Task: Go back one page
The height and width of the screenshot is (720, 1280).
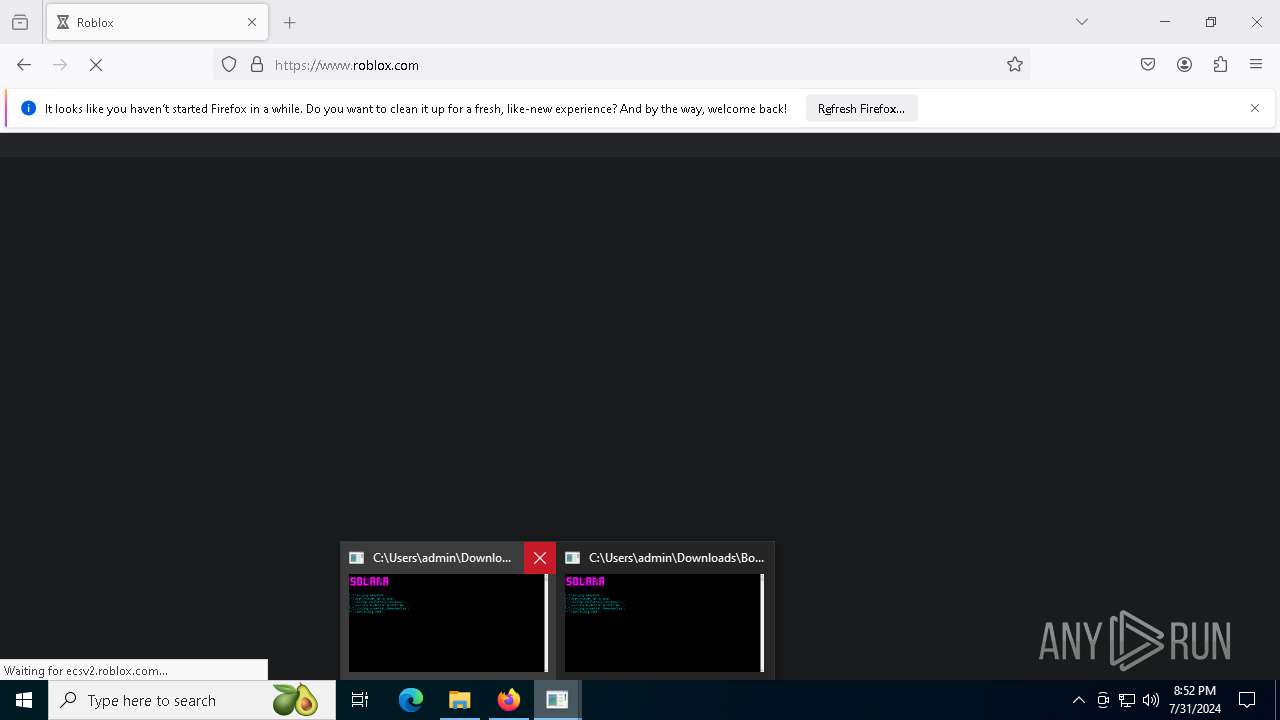Action: click(x=24, y=65)
